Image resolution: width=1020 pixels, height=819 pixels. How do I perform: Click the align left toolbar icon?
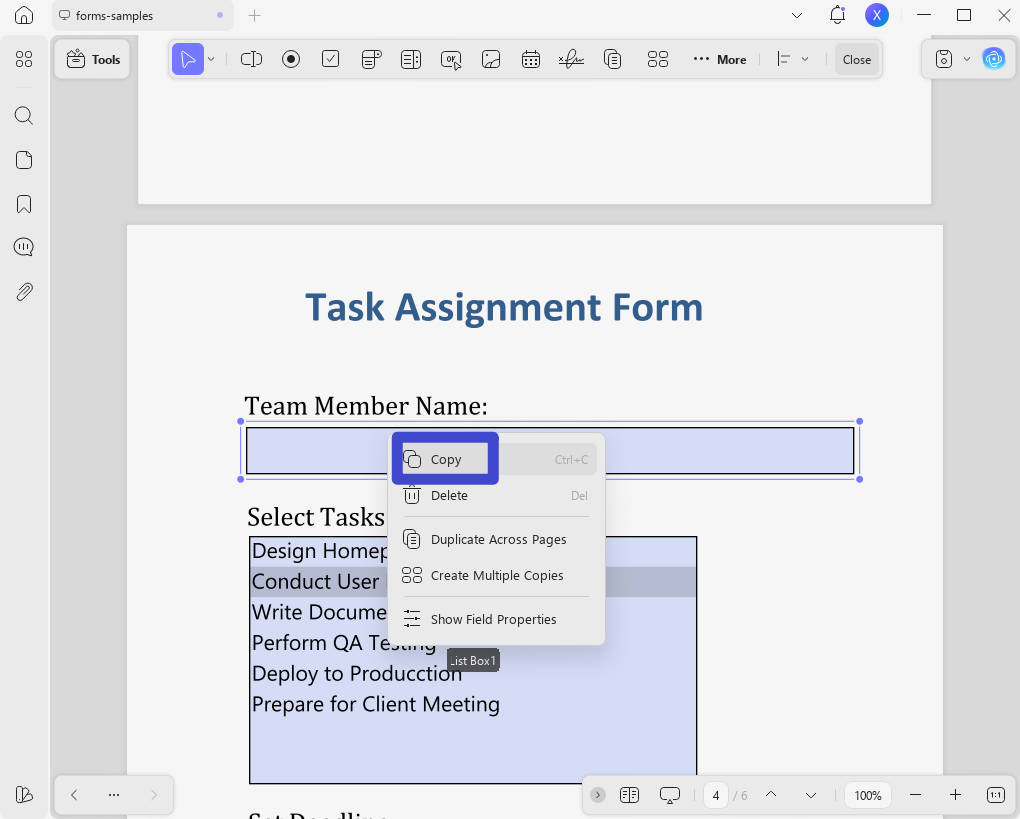(783, 59)
